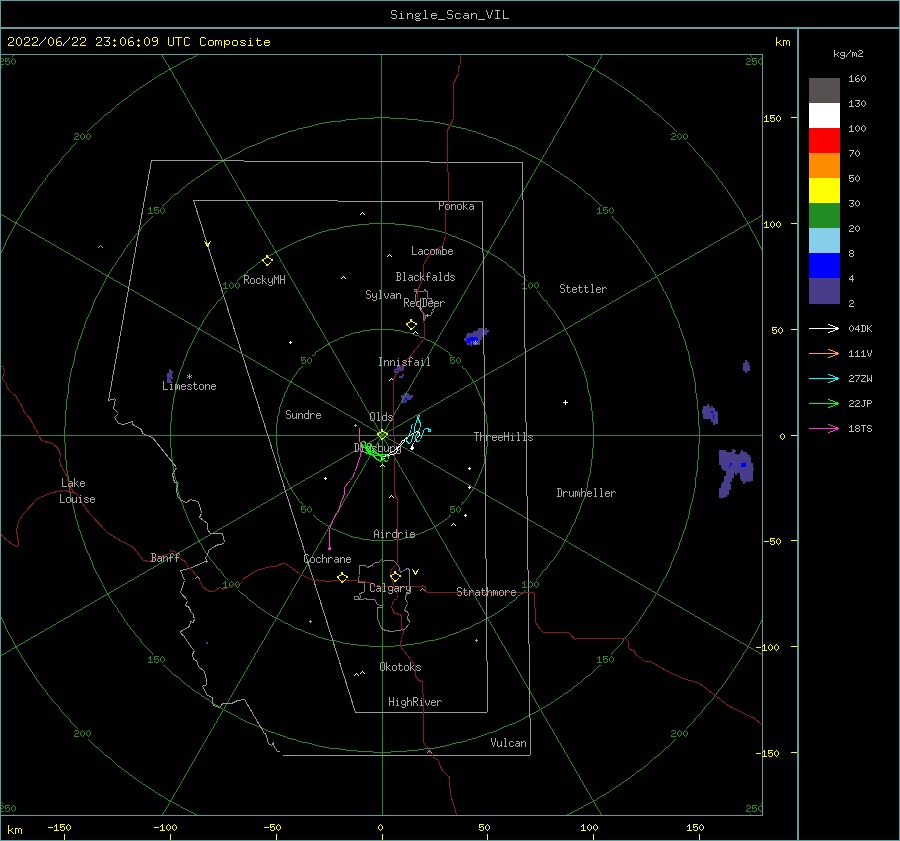Click the VIL echo east of Stettler
This screenshot has height=841, width=900.
pos(746,366)
